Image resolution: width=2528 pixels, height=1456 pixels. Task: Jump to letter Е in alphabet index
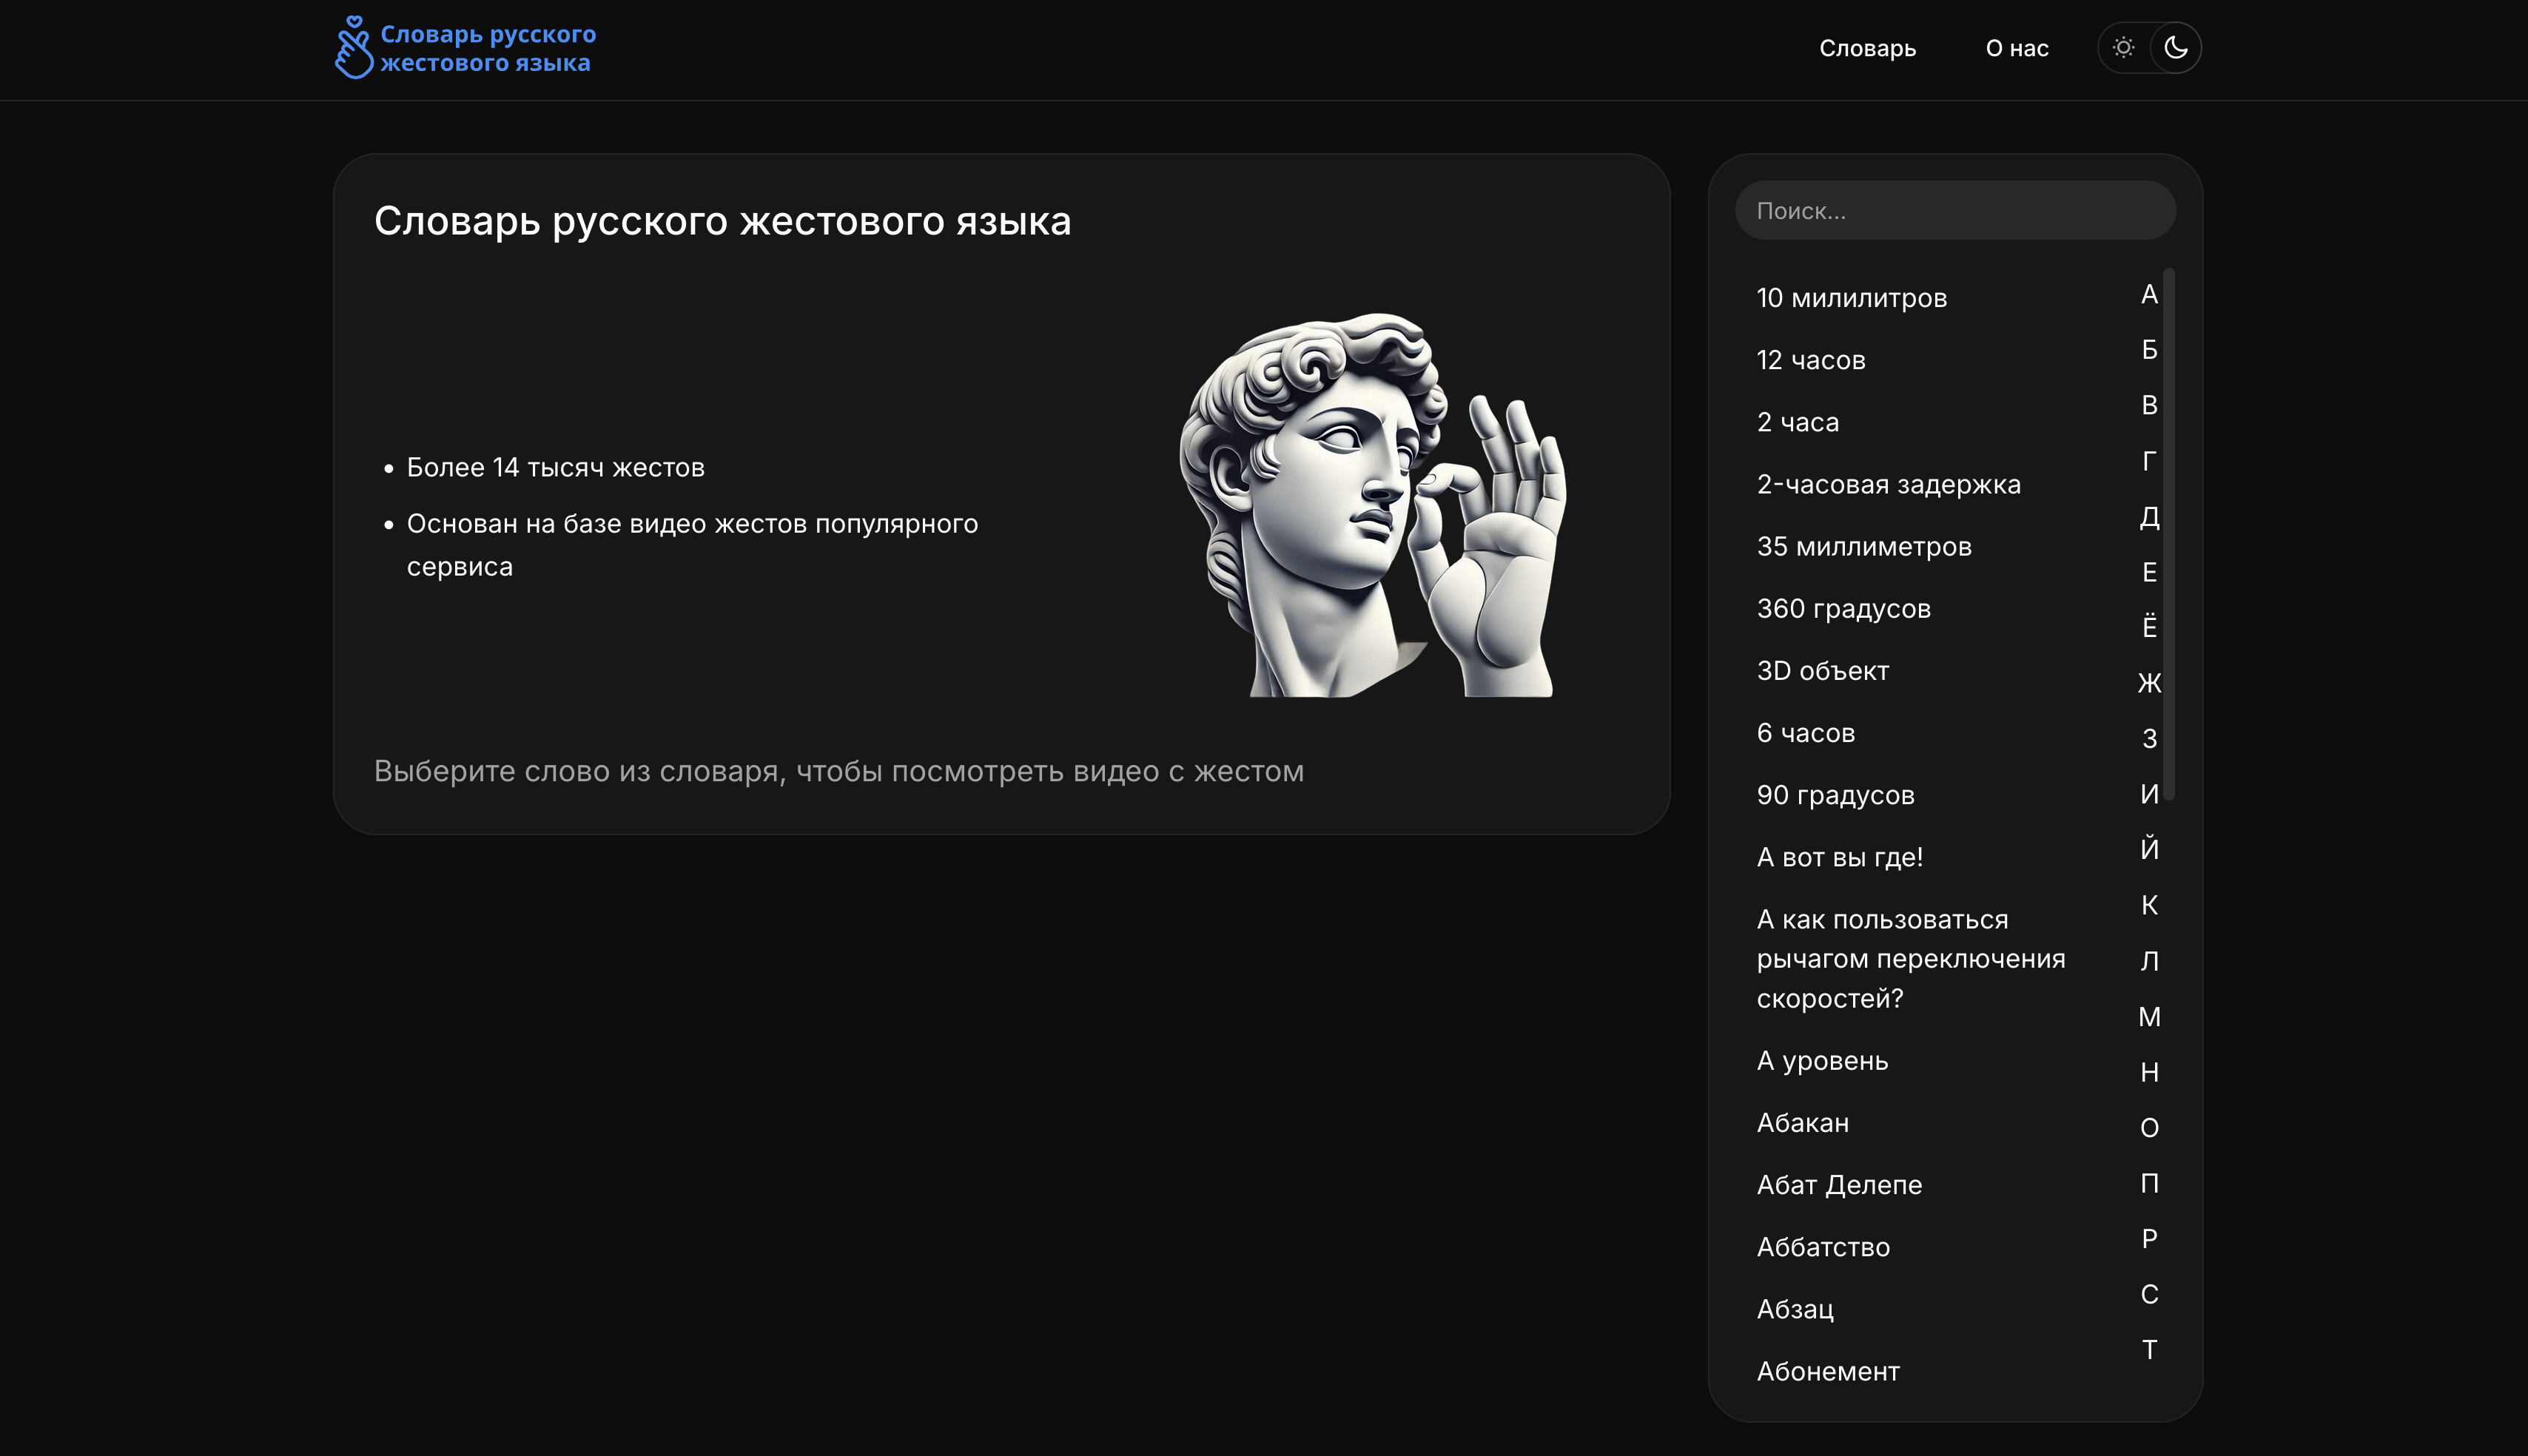click(x=2149, y=572)
